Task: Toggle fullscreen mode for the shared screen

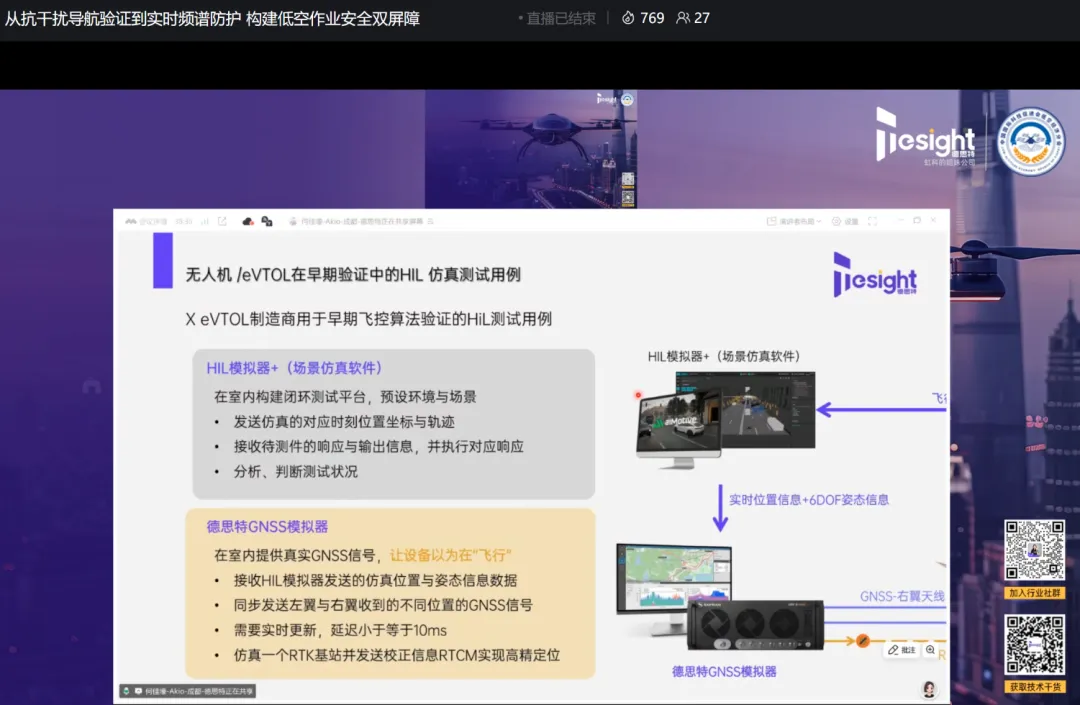Action: click(x=872, y=220)
